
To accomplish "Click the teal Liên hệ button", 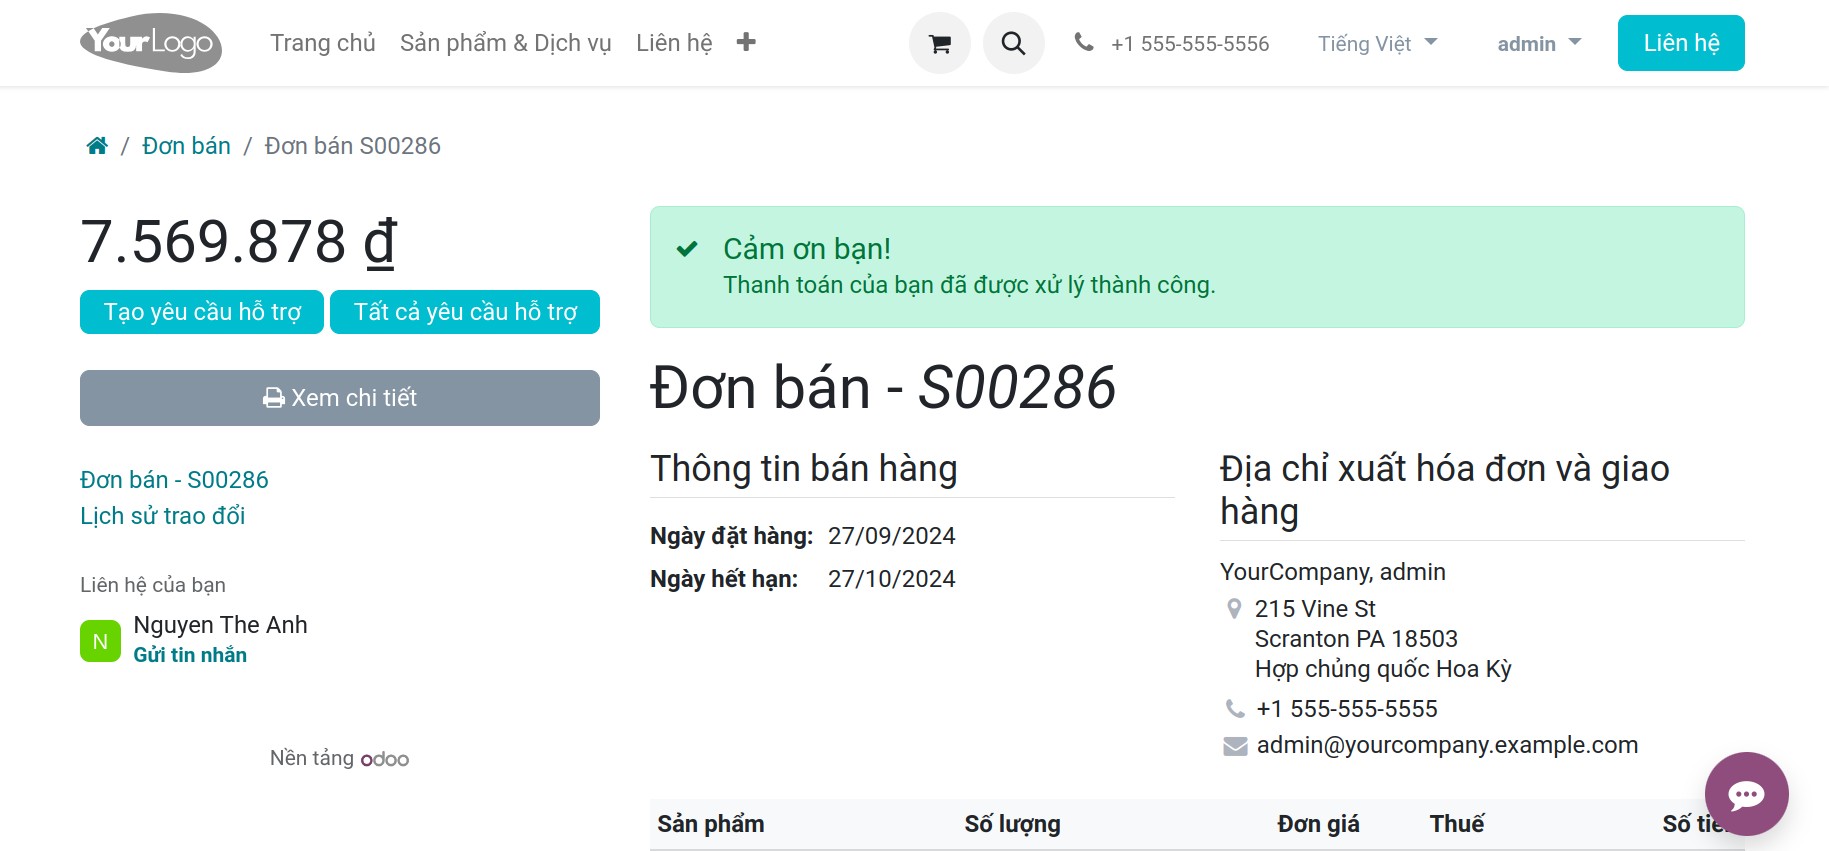I will coord(1681,43).
